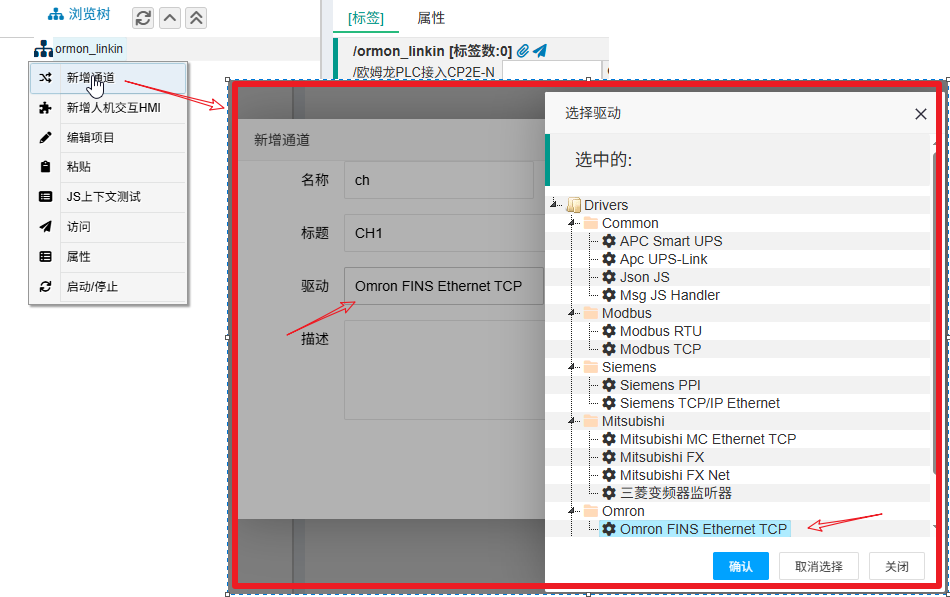
Task: Click the paper-plane icon beside 访问
Action: [x=45, y=227]
